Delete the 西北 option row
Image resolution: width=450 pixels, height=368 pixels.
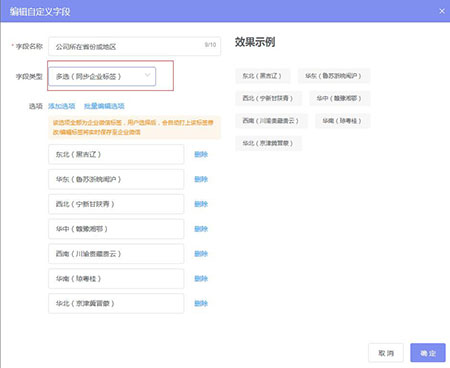[x=201, y=204]
